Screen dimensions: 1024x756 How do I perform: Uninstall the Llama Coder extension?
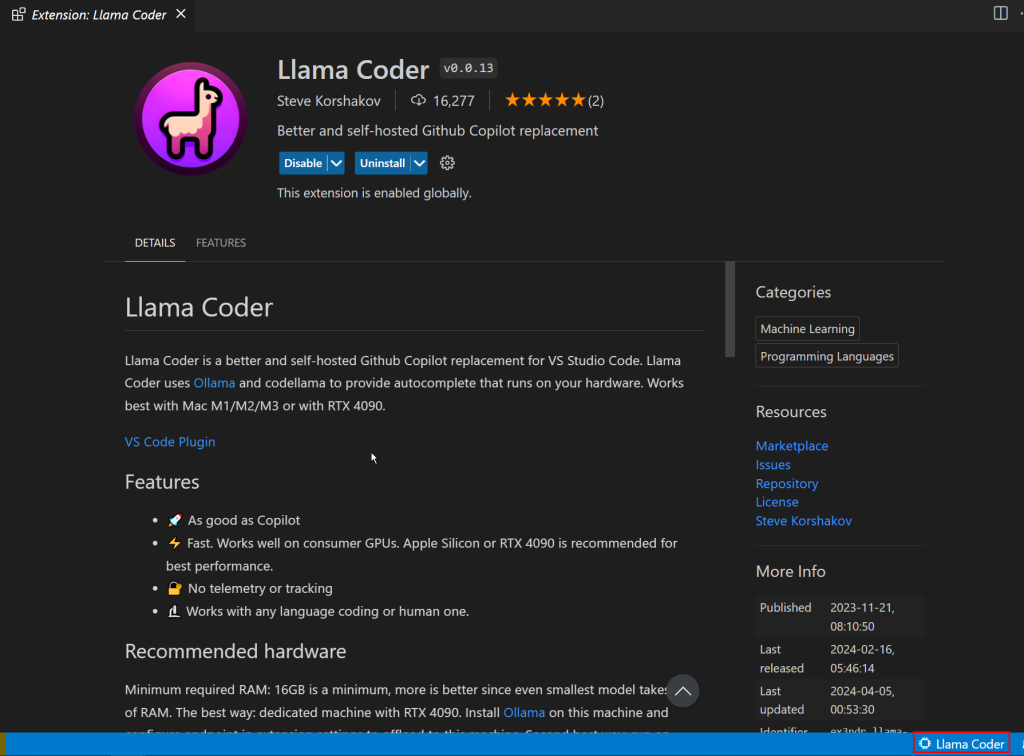pyautogui.click(x=383, y=163)
